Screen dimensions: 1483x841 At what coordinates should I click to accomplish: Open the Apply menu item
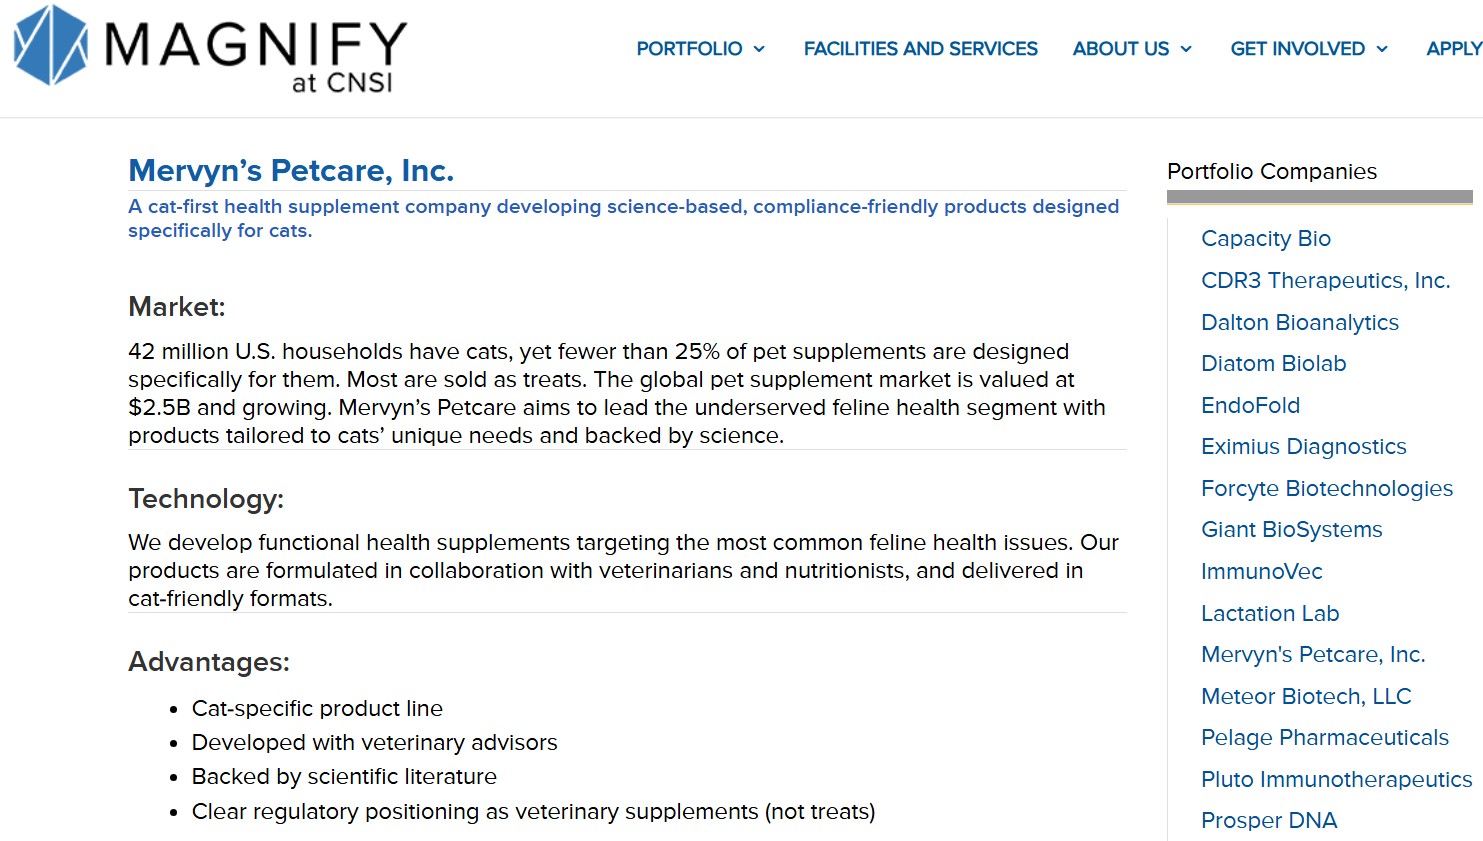(x=1453, y=49)
